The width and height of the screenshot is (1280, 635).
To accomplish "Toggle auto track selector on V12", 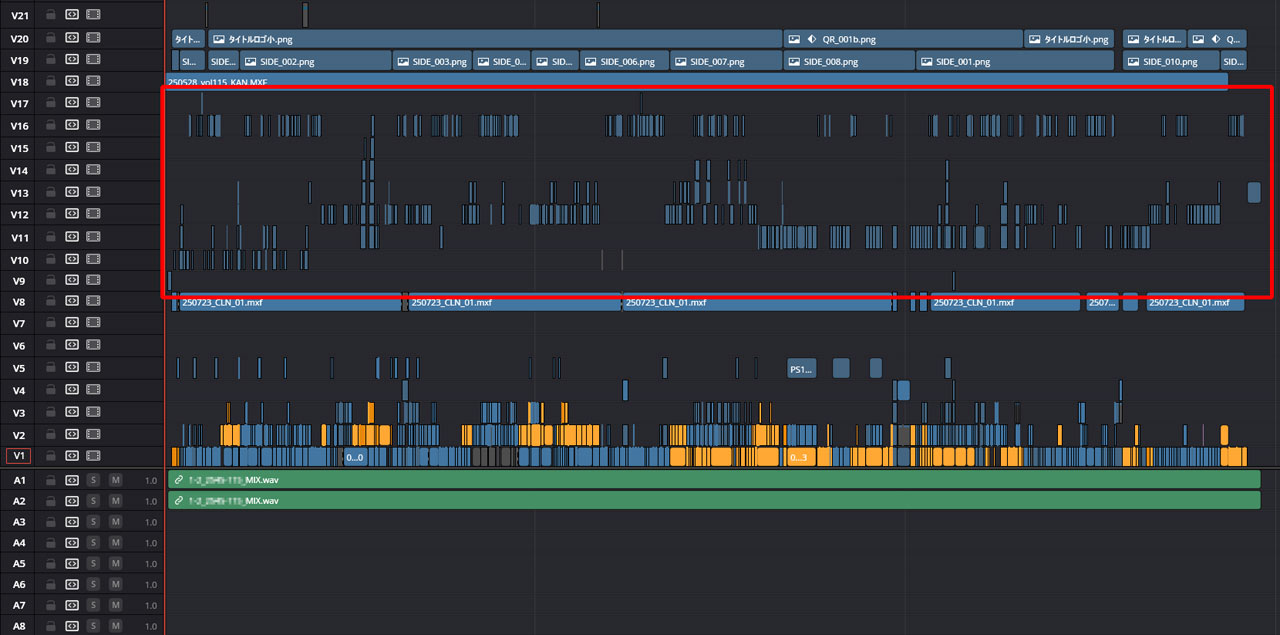I will point(72,214).
